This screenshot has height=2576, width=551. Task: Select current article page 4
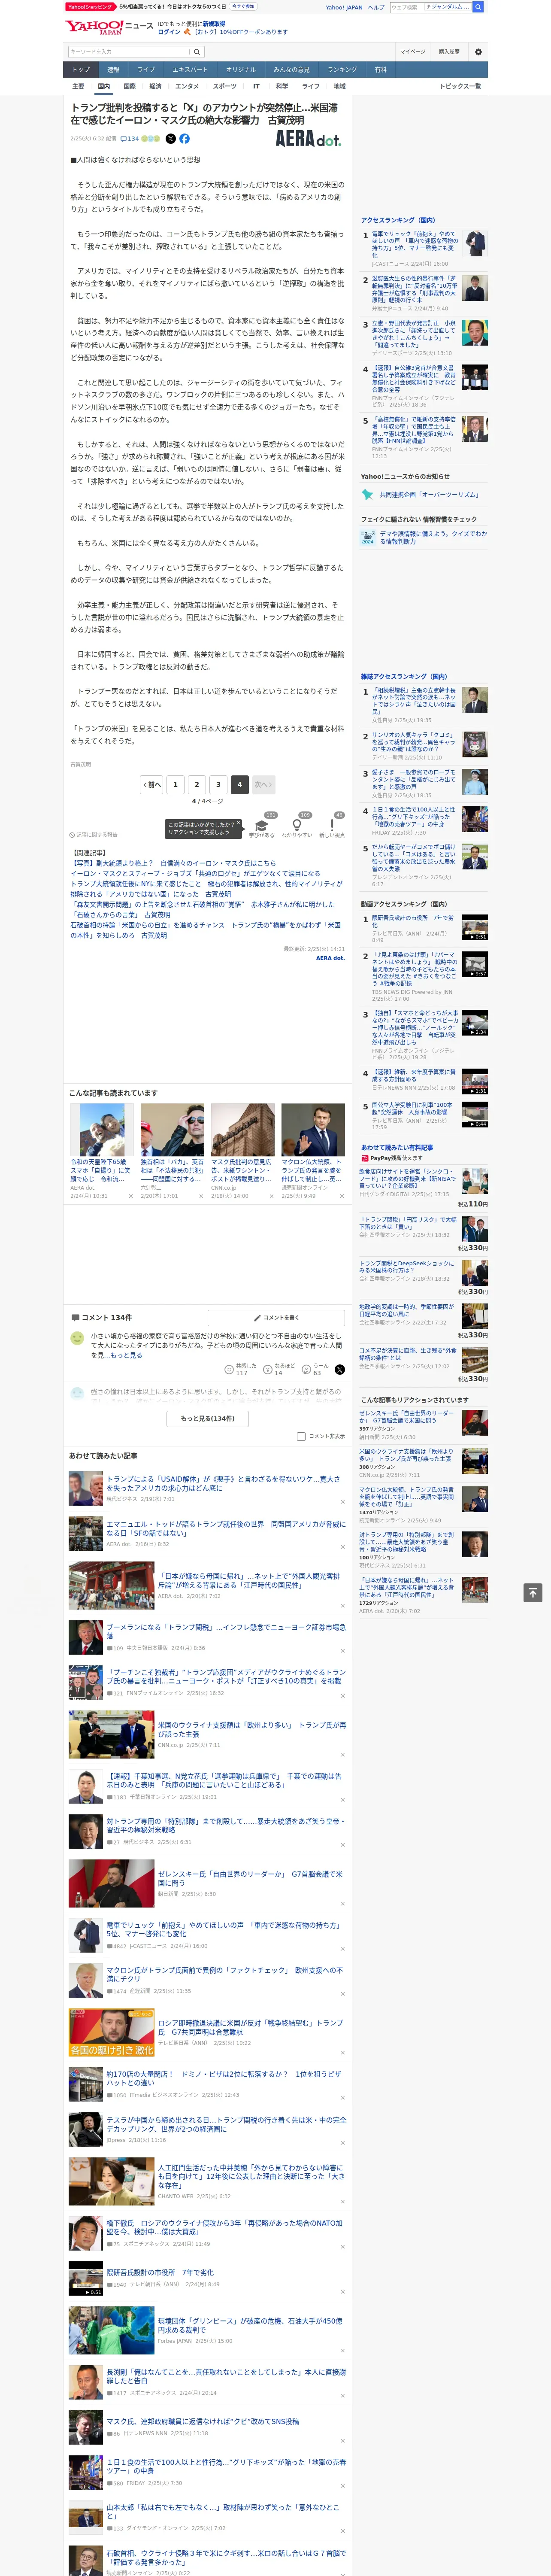240,784
